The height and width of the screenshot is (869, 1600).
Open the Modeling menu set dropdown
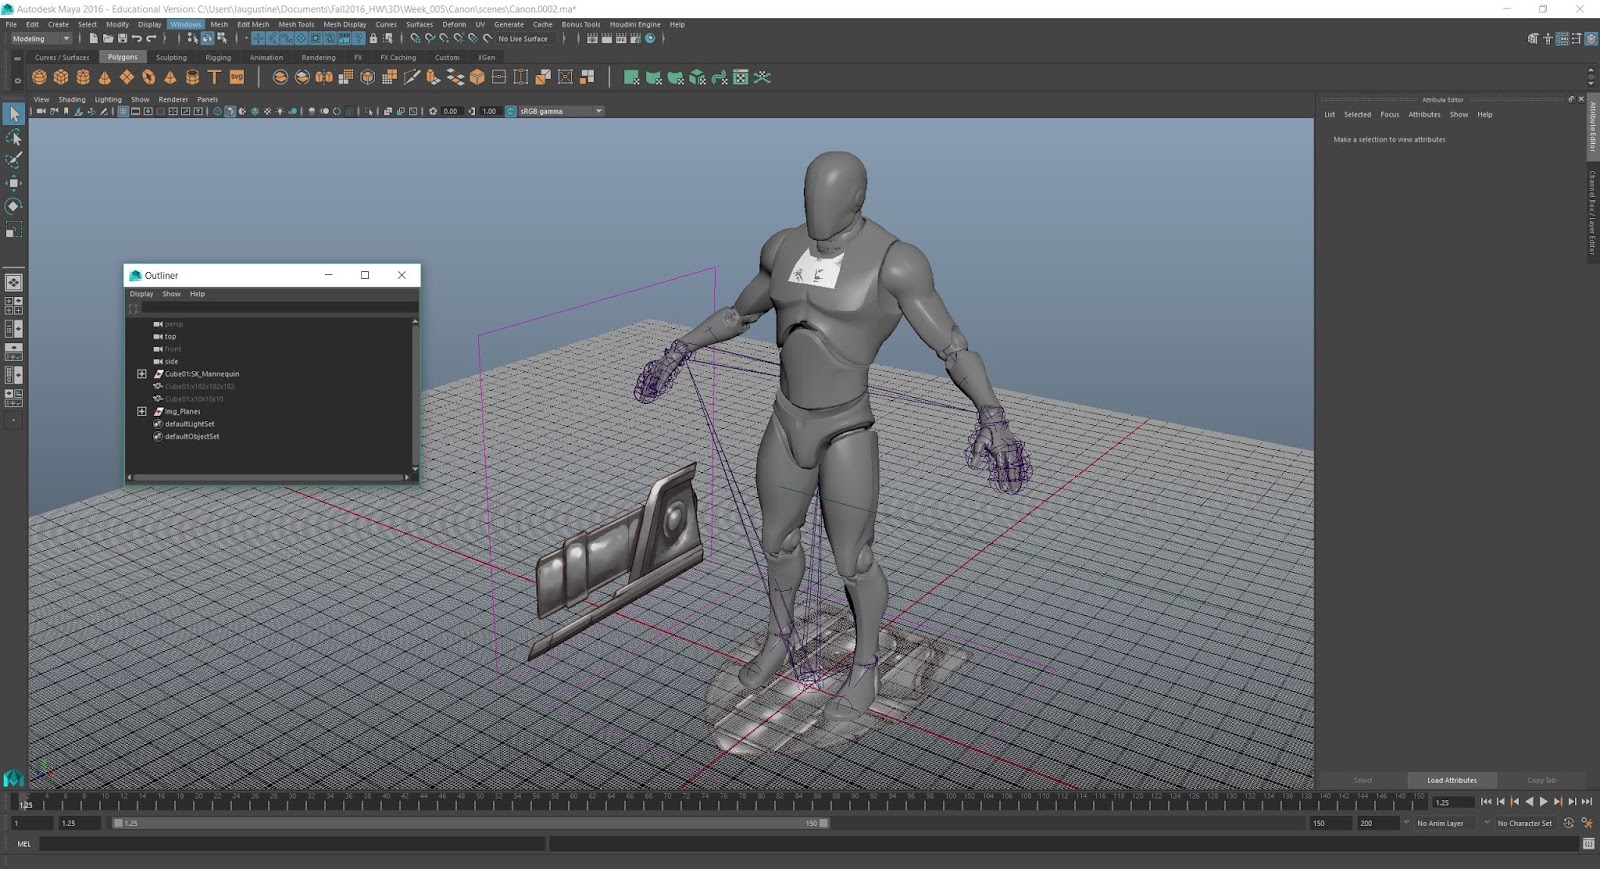click(x=41, y=39)
